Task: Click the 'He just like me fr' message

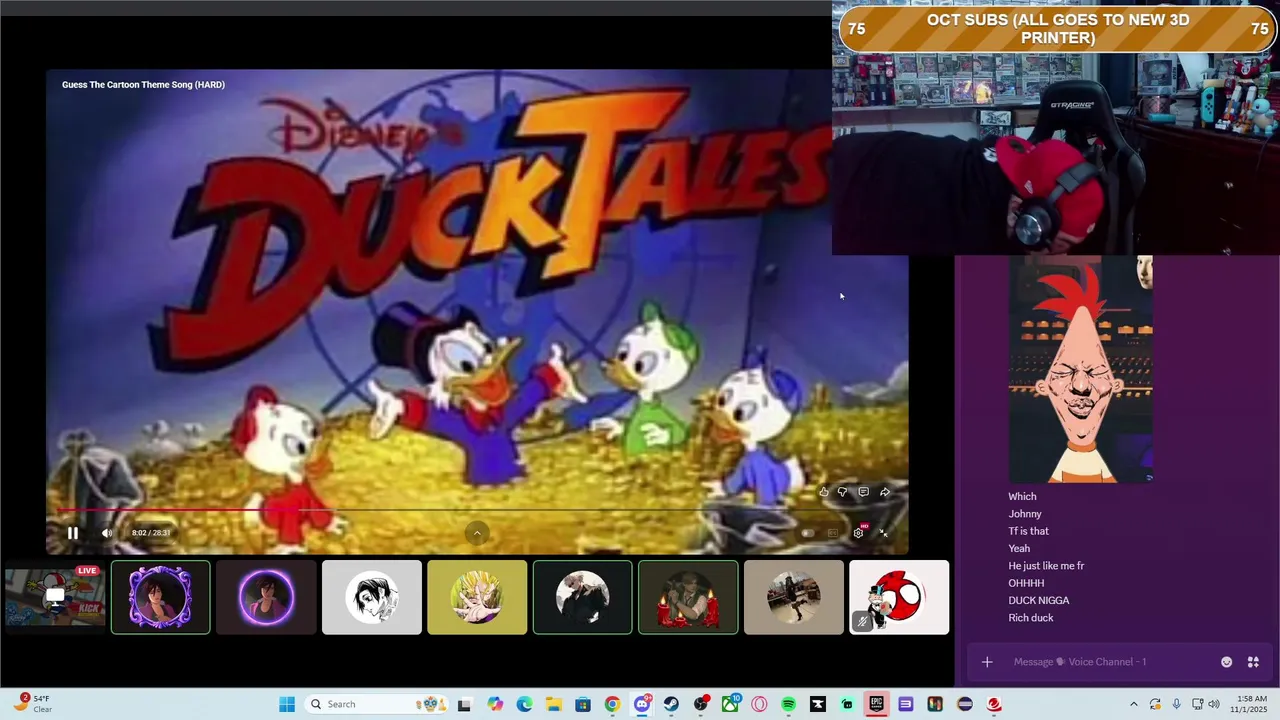Action: [x=1046, y=566]
